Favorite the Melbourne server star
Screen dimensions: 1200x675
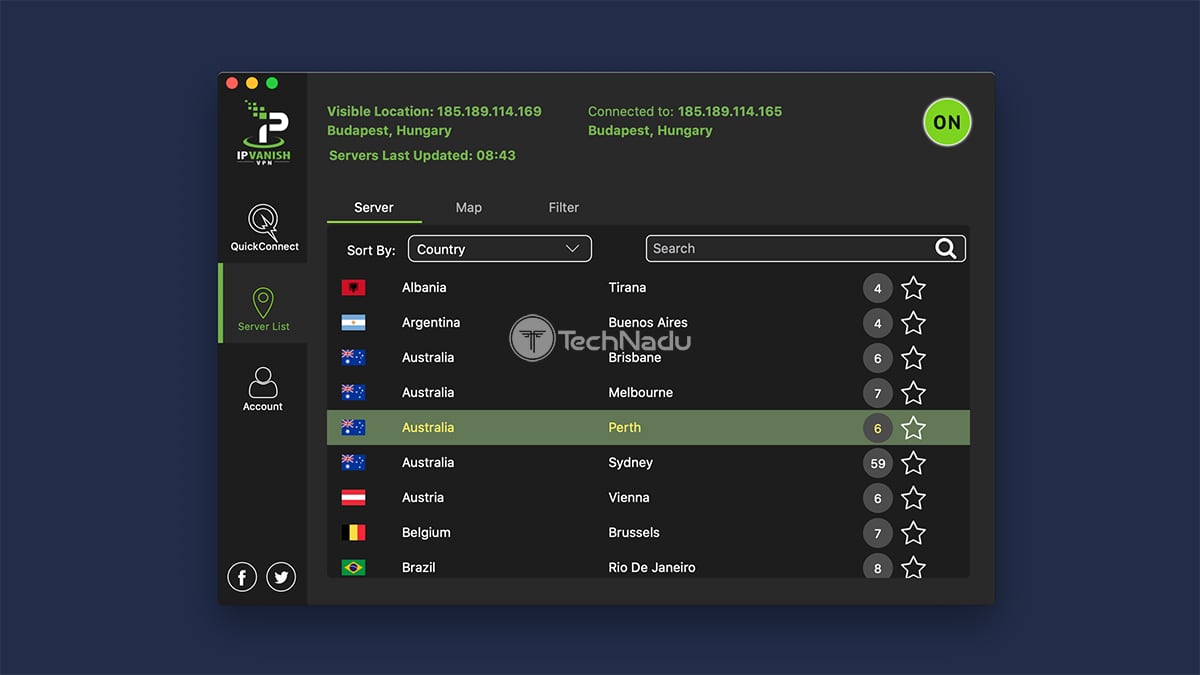[913, 393]
